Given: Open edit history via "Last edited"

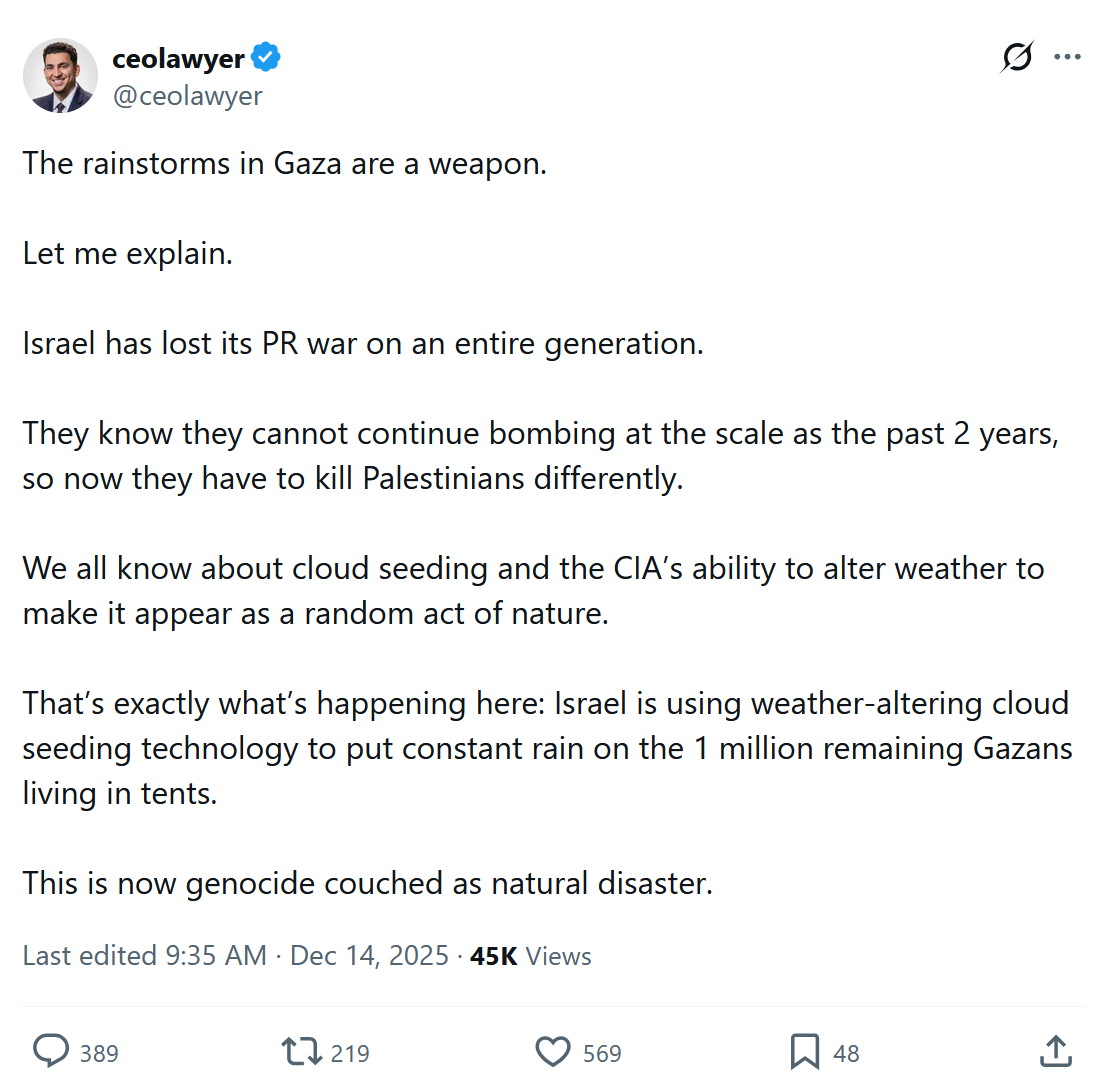Looking at the screenshot, I should (88, 956).
